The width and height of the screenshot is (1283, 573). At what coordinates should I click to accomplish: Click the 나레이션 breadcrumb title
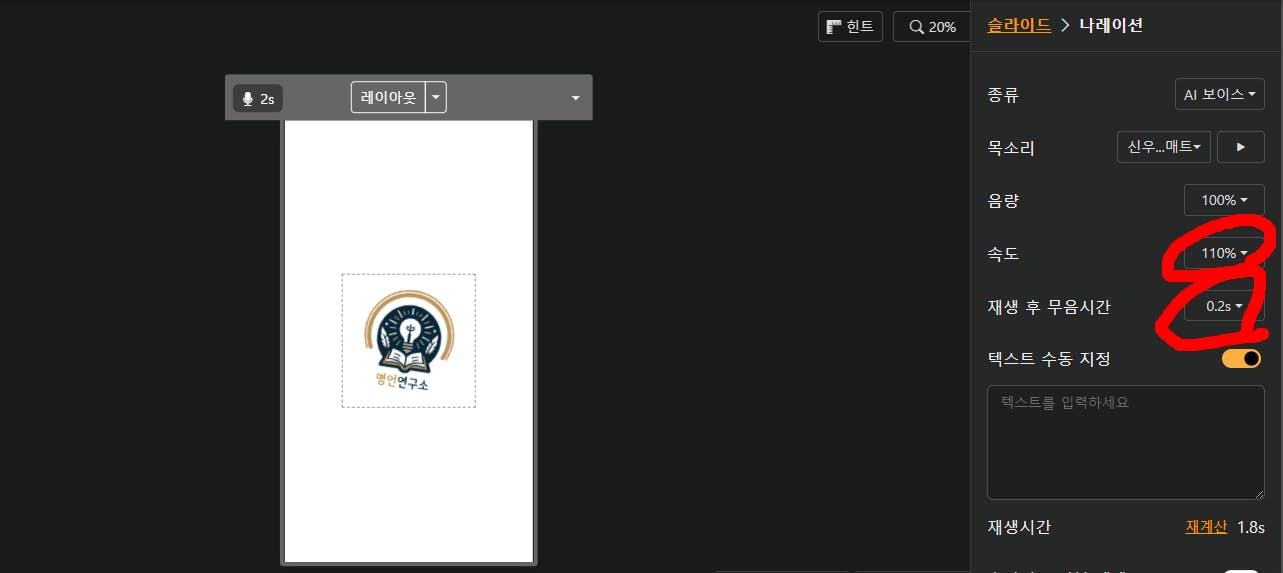tap(1111, 25)
